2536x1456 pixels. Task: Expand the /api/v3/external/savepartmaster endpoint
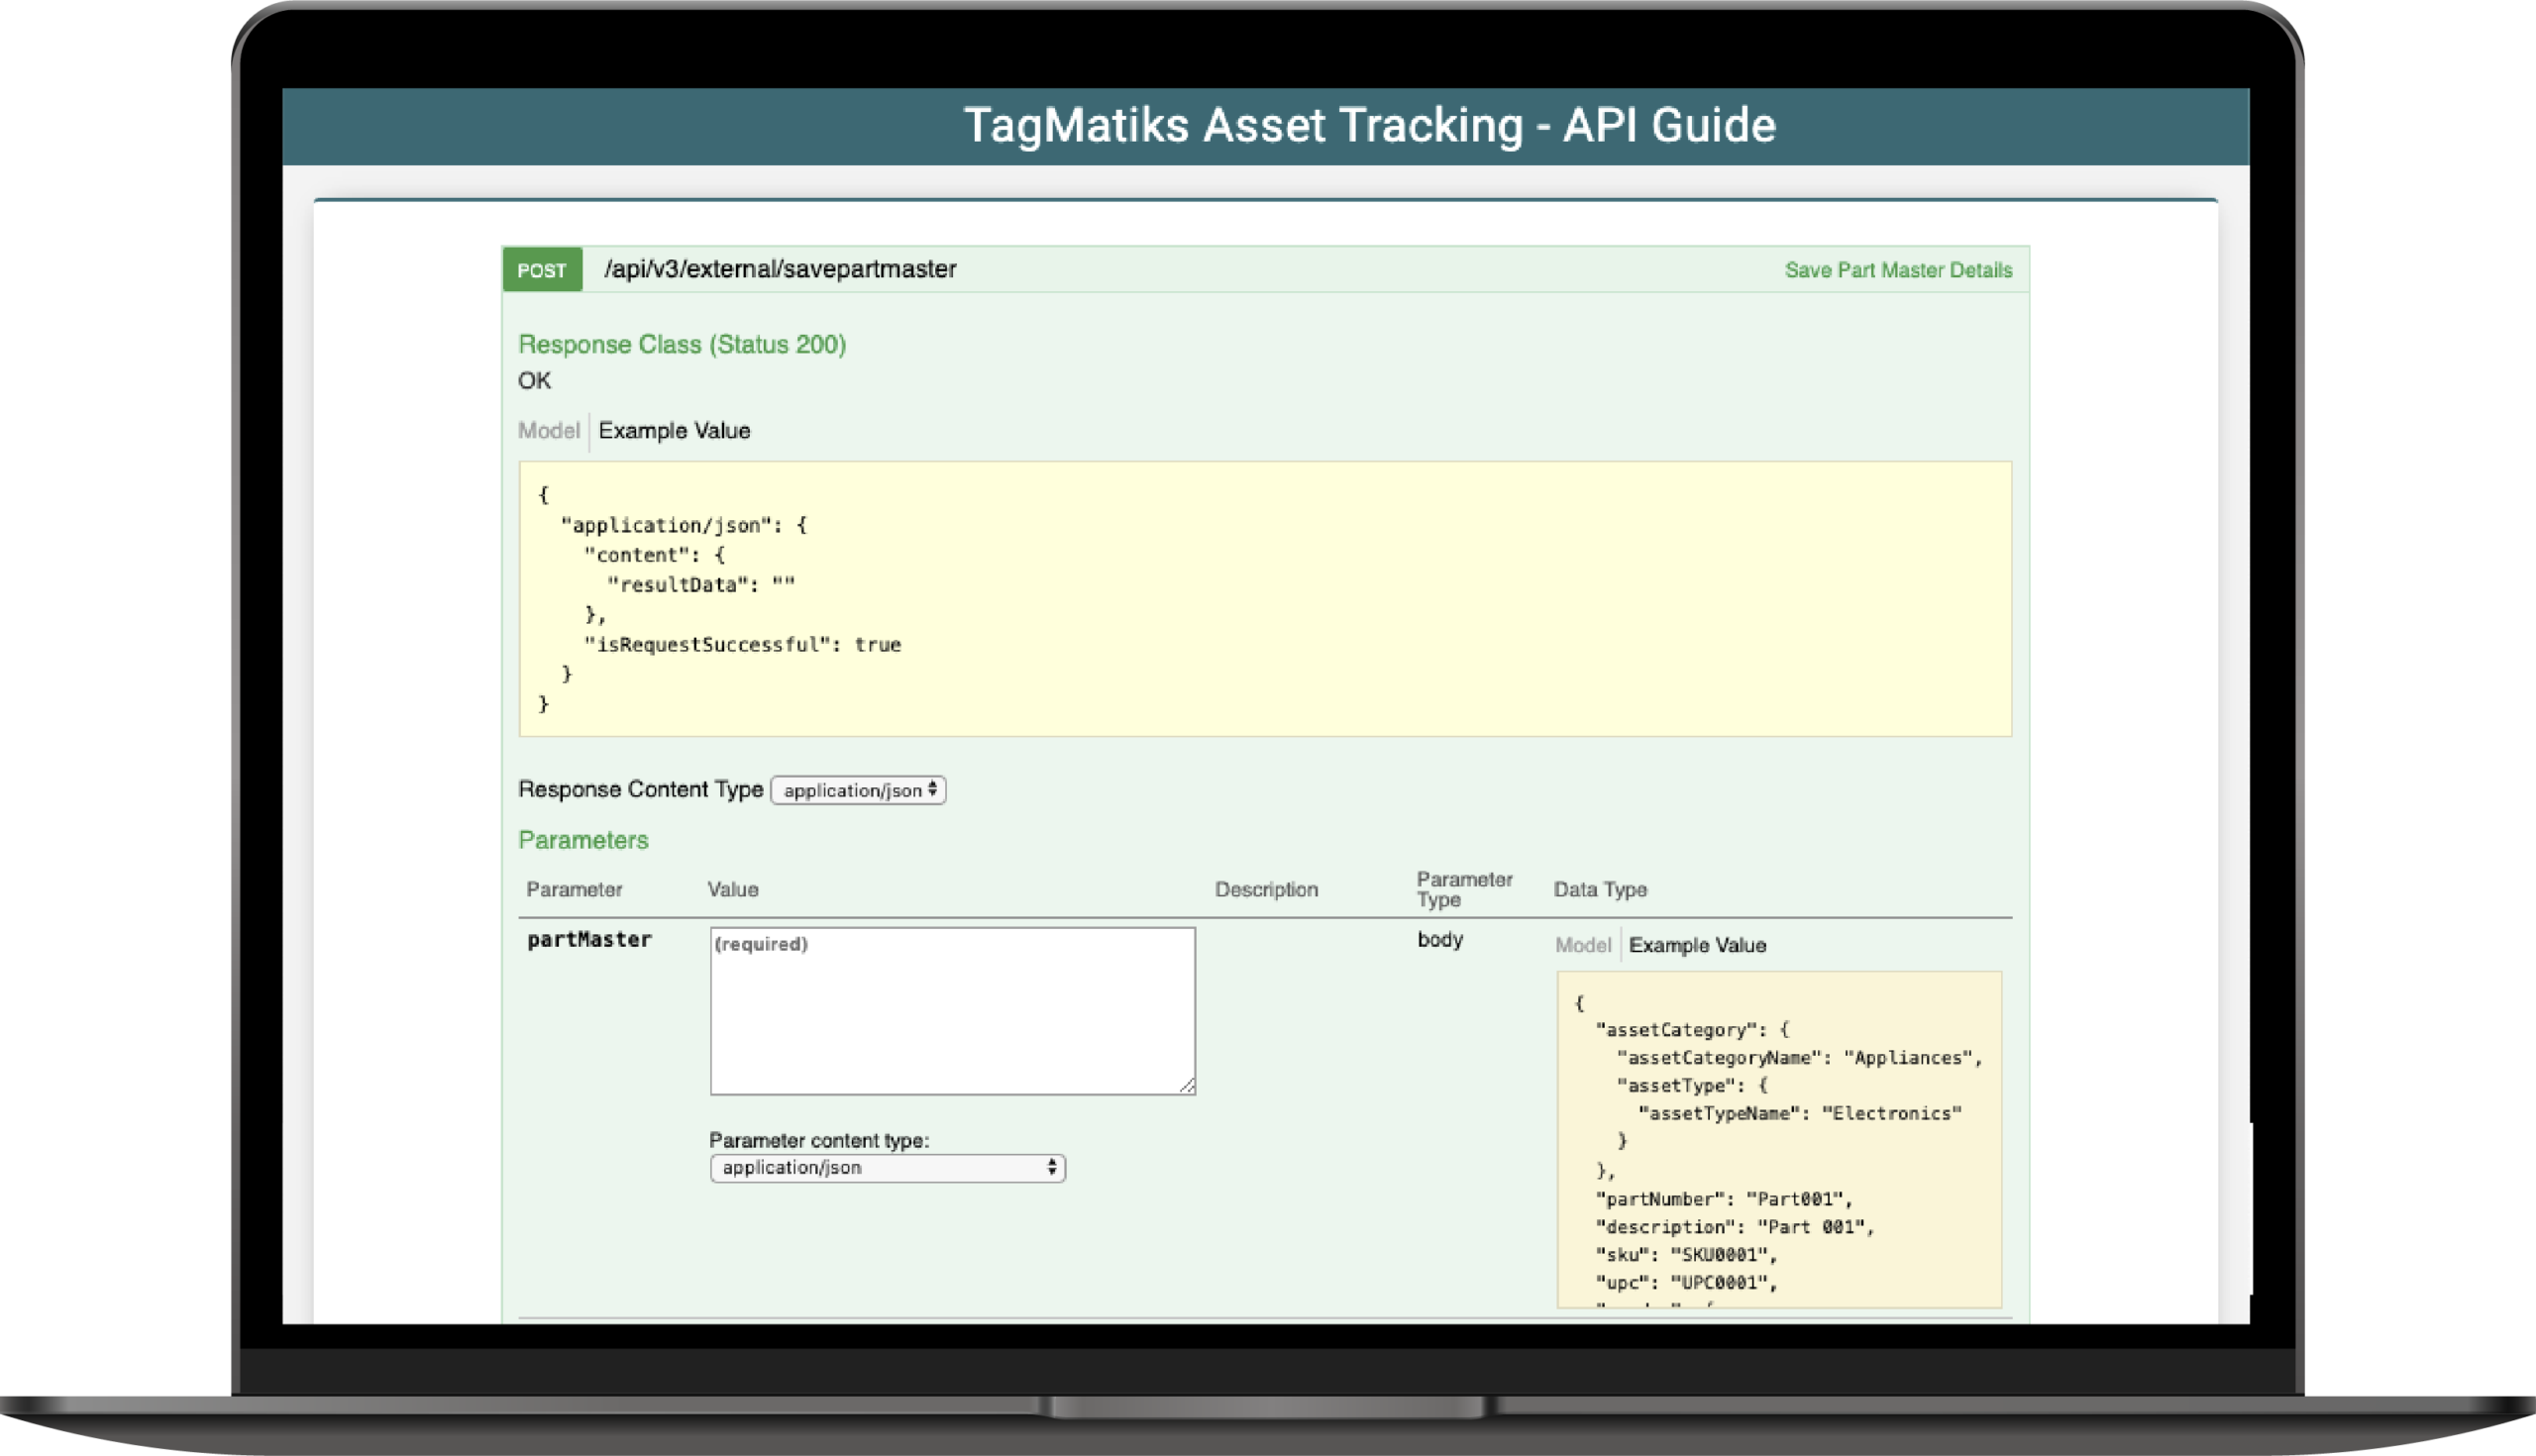pyautogui.click(x=780, y=269)
